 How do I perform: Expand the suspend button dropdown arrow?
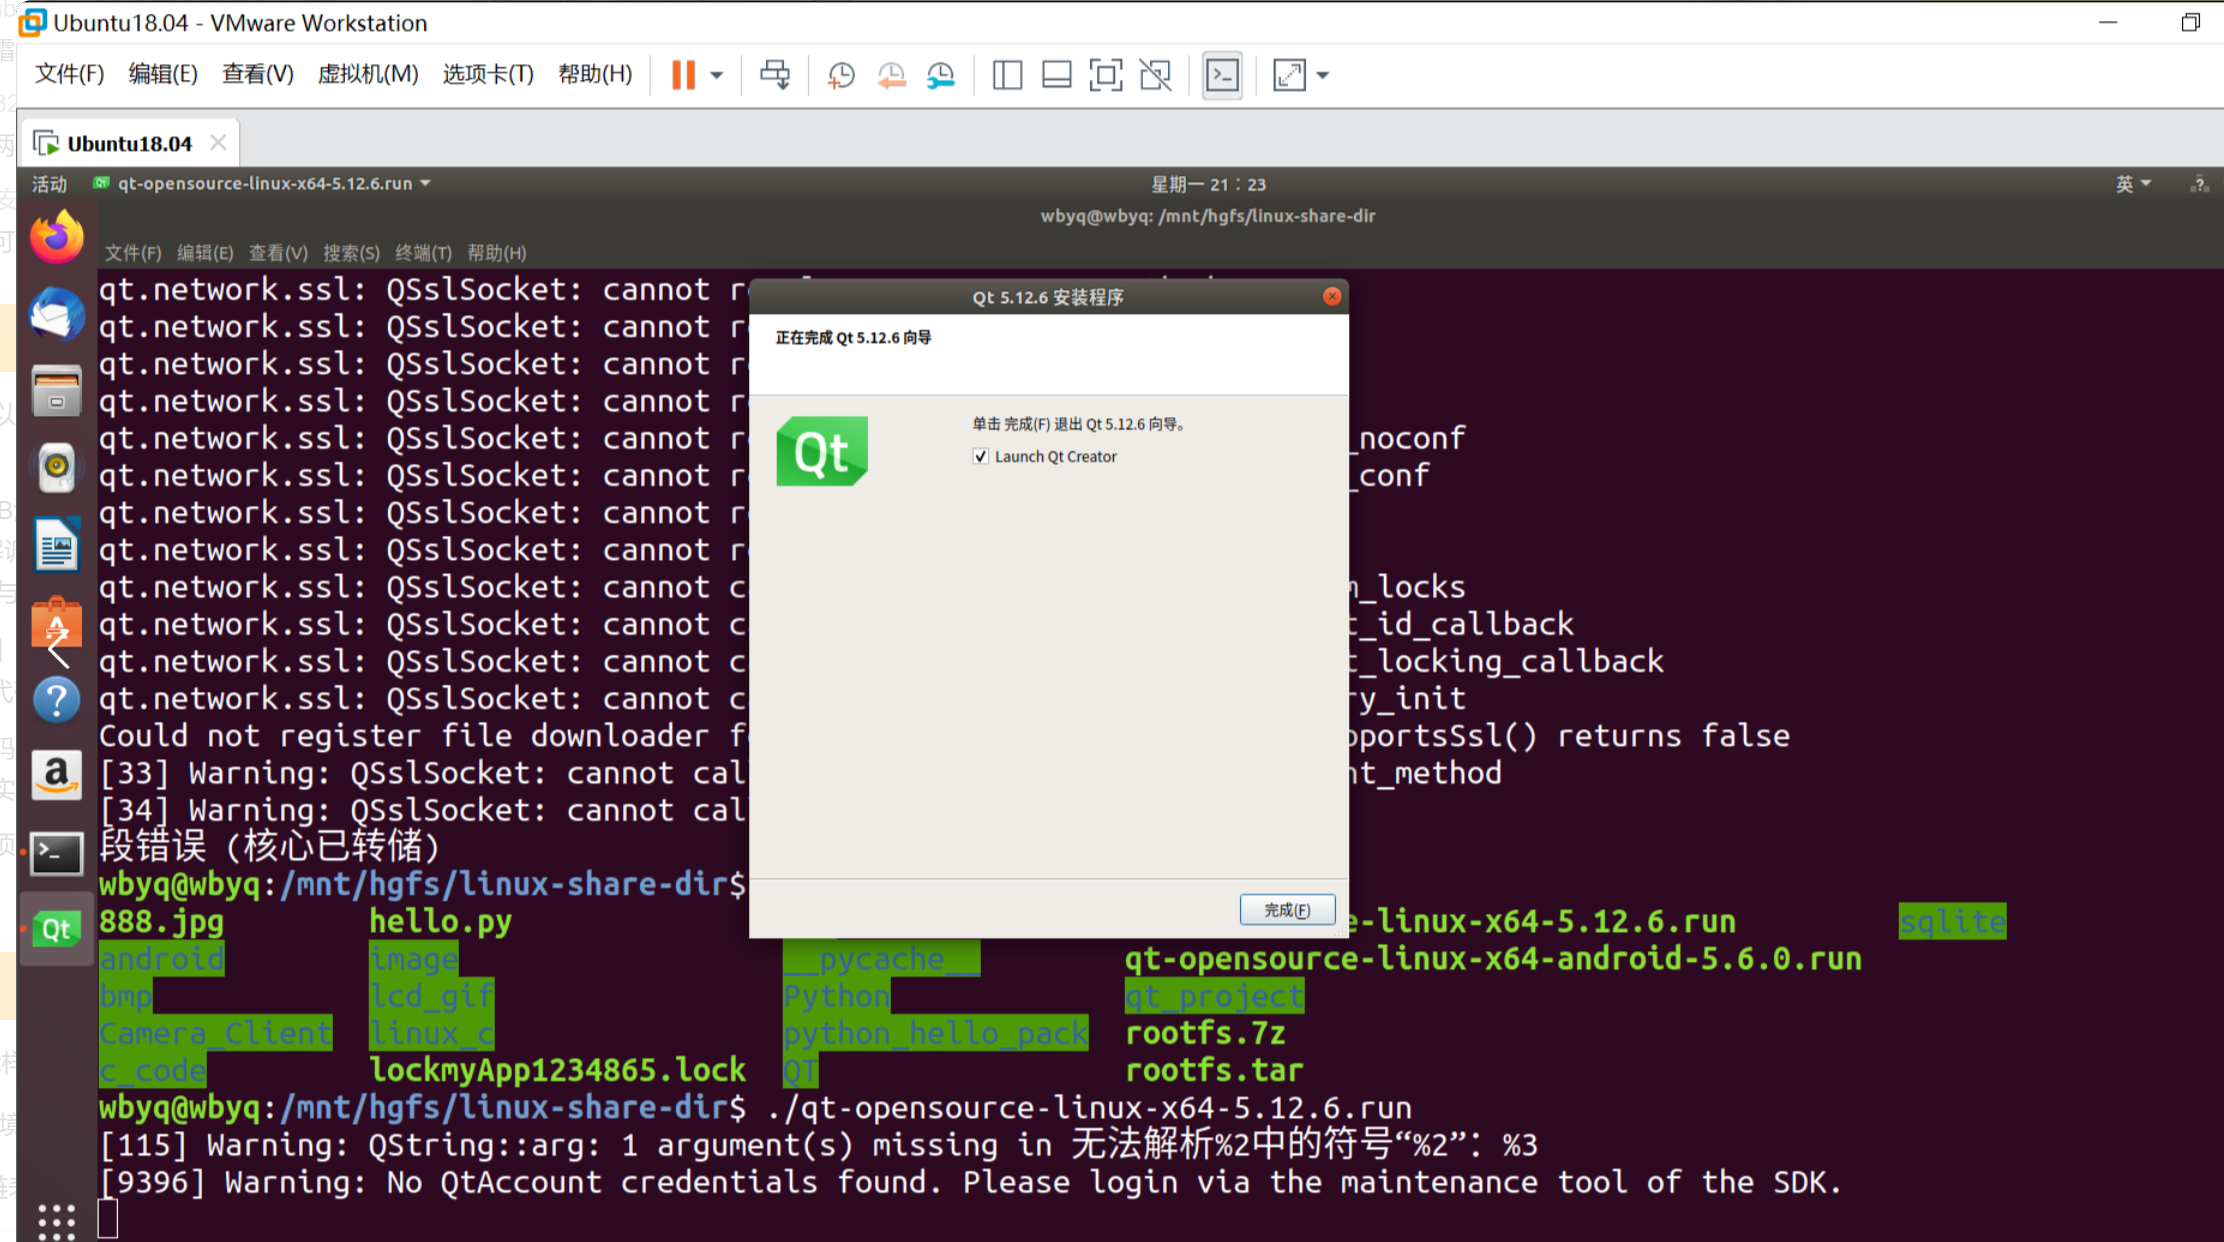717,75
